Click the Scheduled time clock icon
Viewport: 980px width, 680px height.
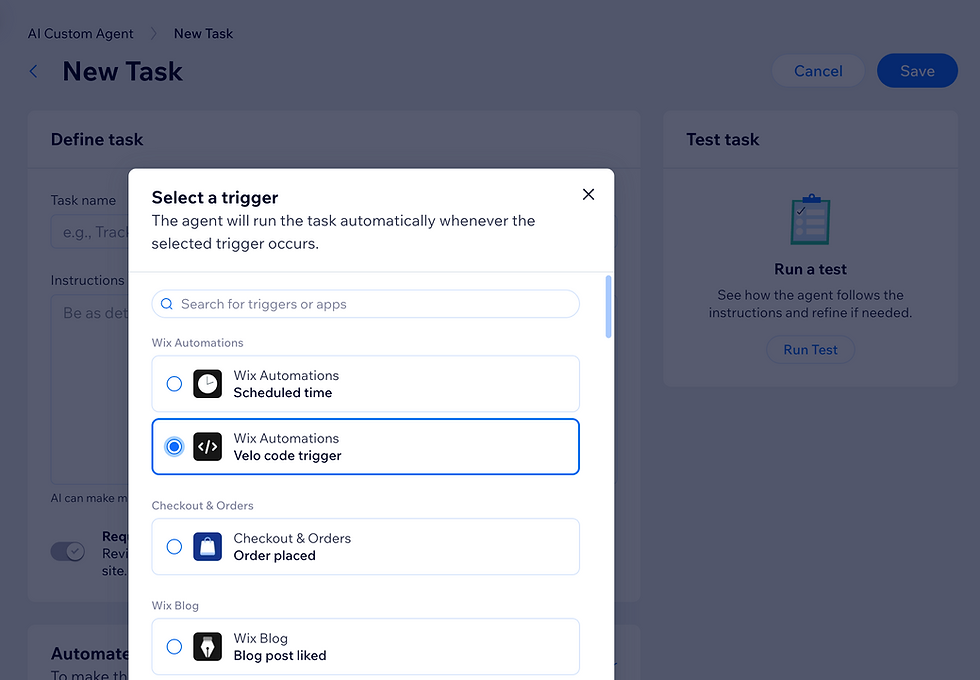(208, 384)
